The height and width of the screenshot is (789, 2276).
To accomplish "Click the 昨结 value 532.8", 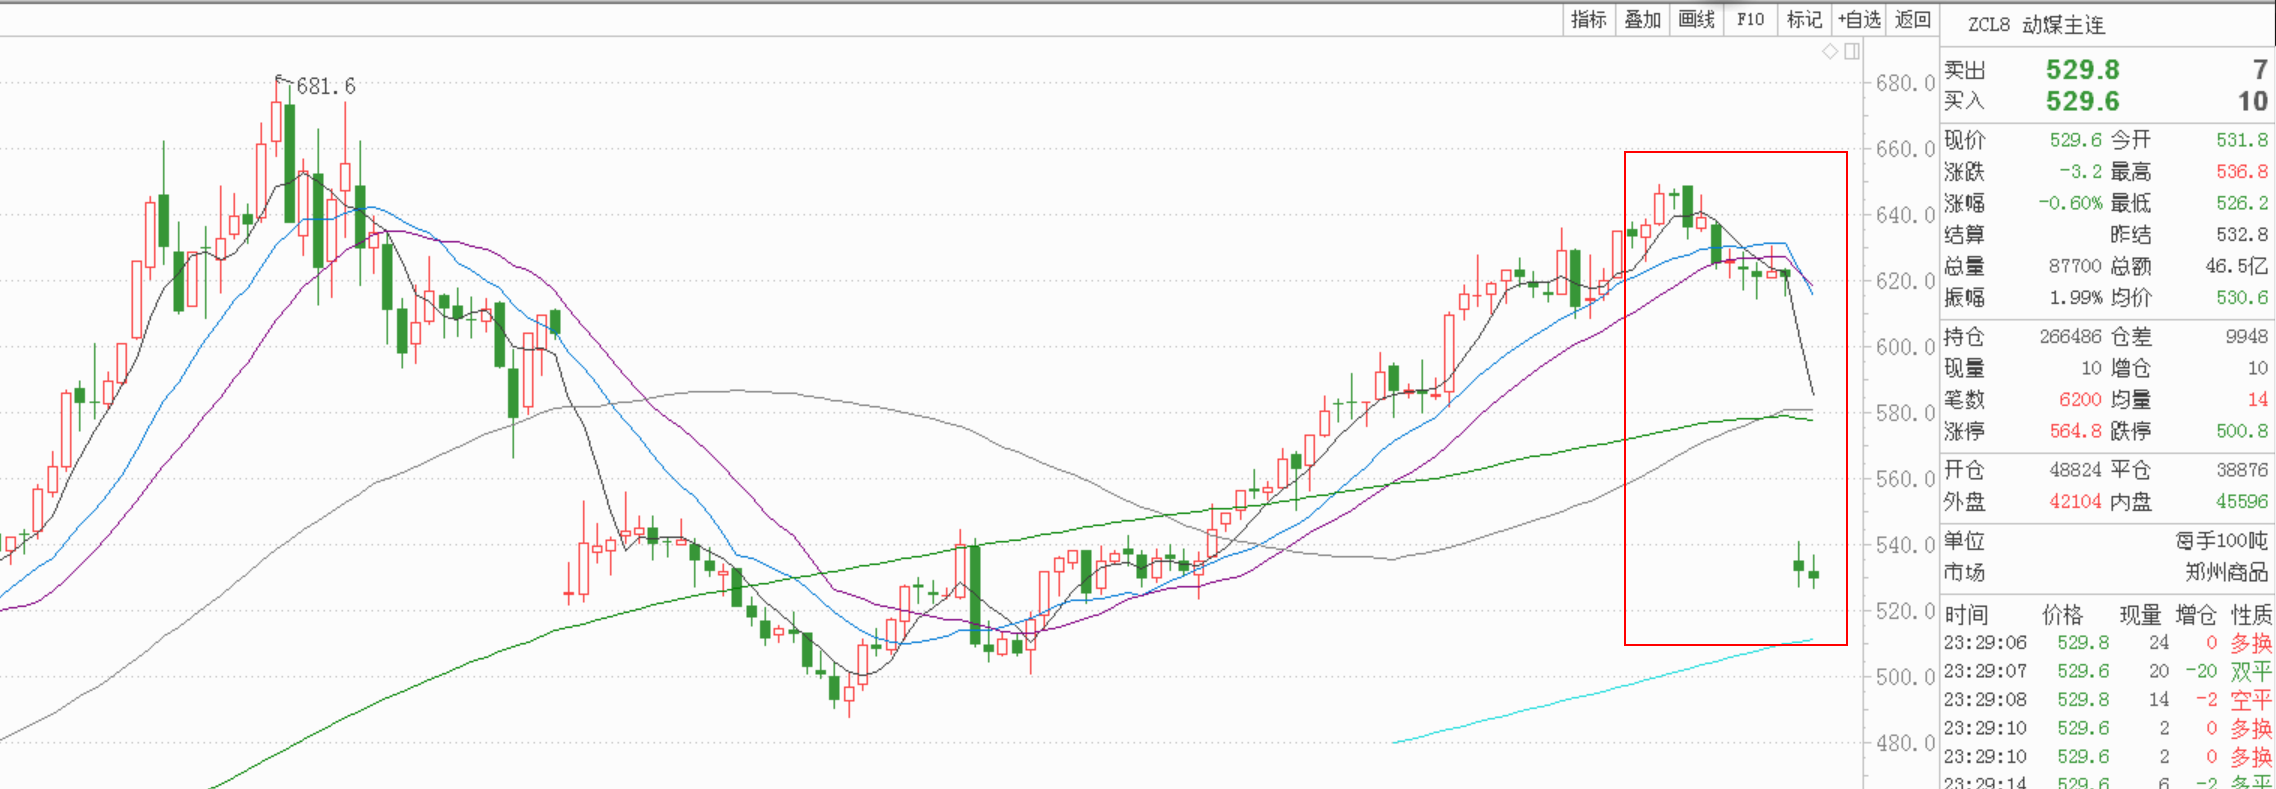I will [2242, 234].
